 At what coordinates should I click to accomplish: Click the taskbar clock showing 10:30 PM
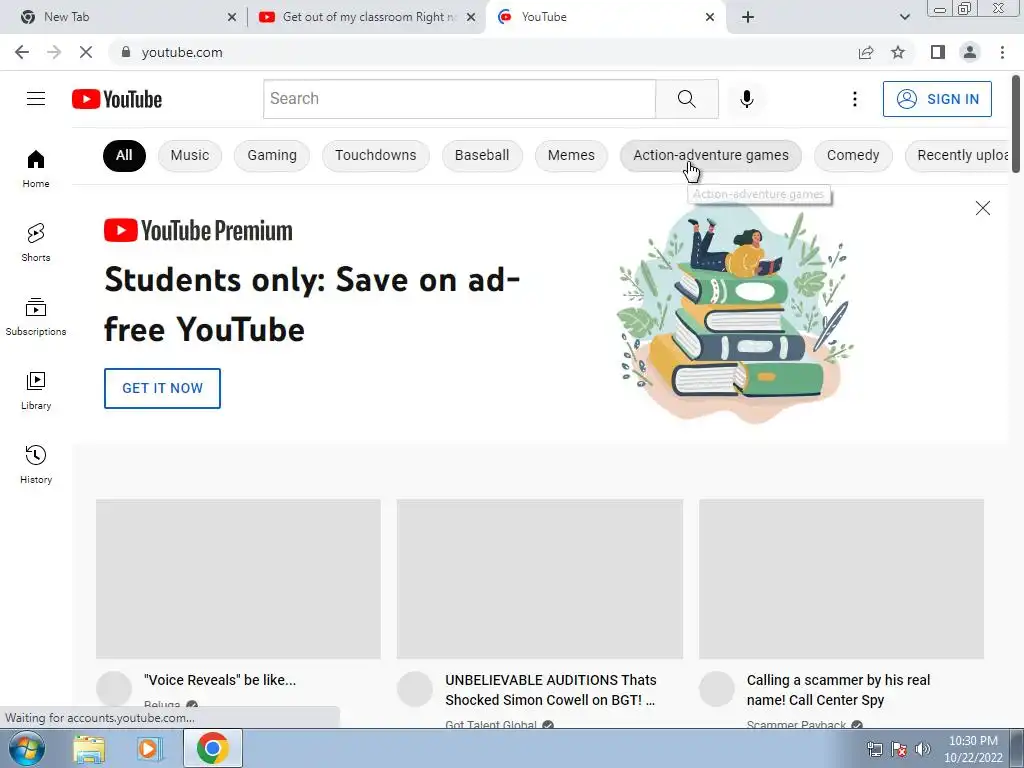click(973, 749)
